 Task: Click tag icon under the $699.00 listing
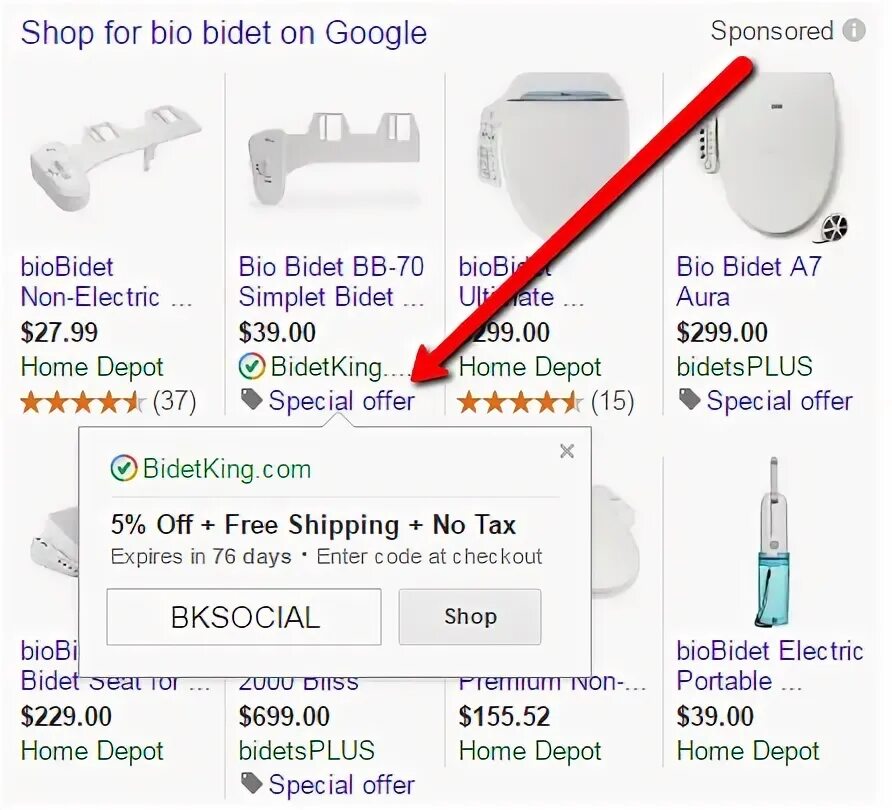pyautogui.click(x=251, y=783)
